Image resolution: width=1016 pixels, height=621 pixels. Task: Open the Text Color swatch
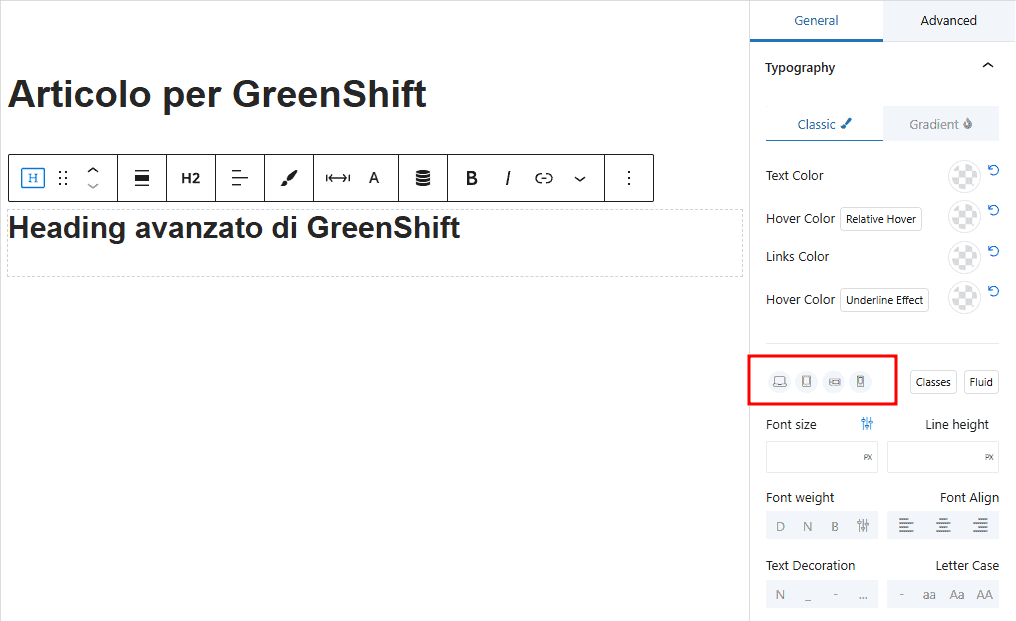tap(964, 176)
